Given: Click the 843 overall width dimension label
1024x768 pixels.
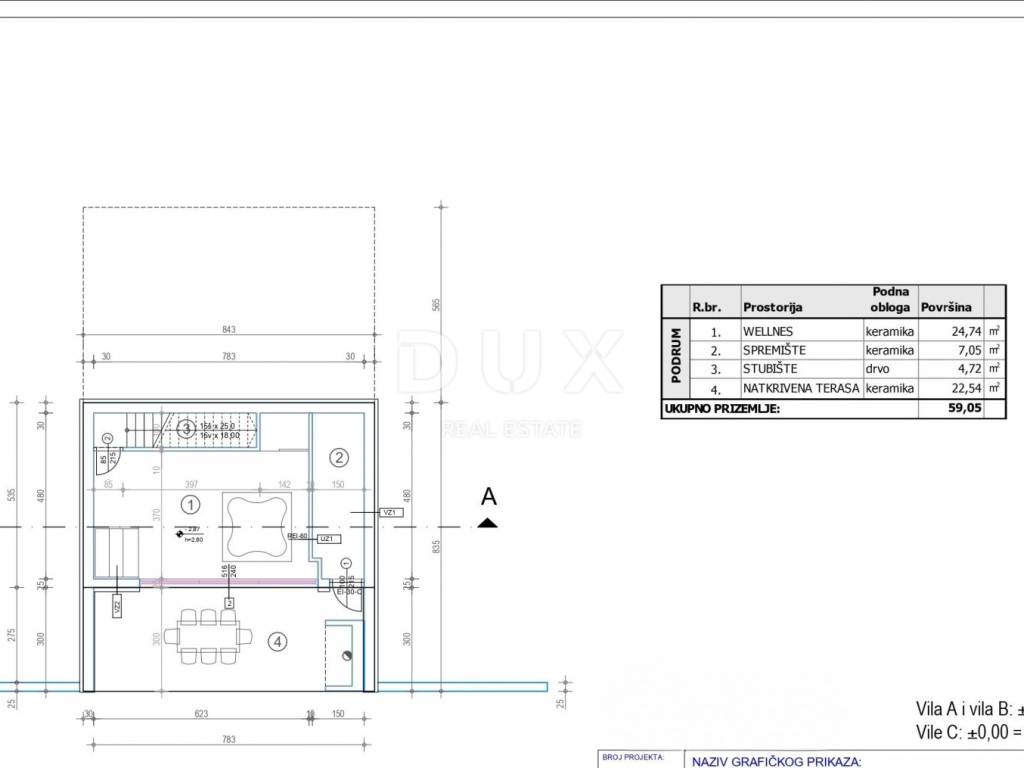Looking at the screenshot, I should 229,330.
